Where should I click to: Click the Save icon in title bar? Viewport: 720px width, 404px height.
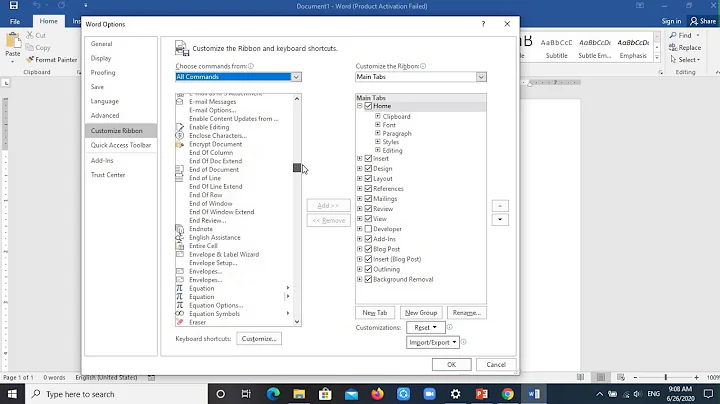tap(14, 6)
